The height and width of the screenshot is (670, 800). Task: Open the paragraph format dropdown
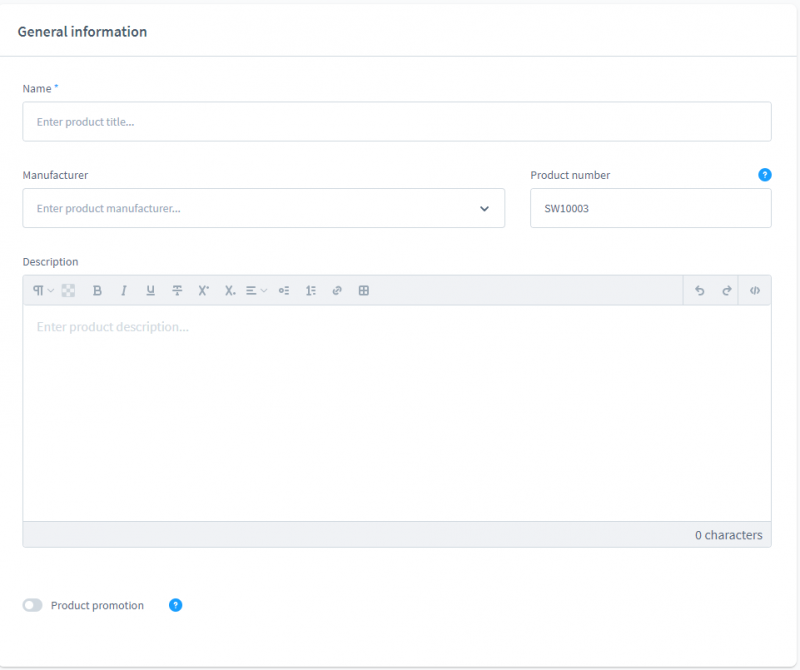pos(40,290)
